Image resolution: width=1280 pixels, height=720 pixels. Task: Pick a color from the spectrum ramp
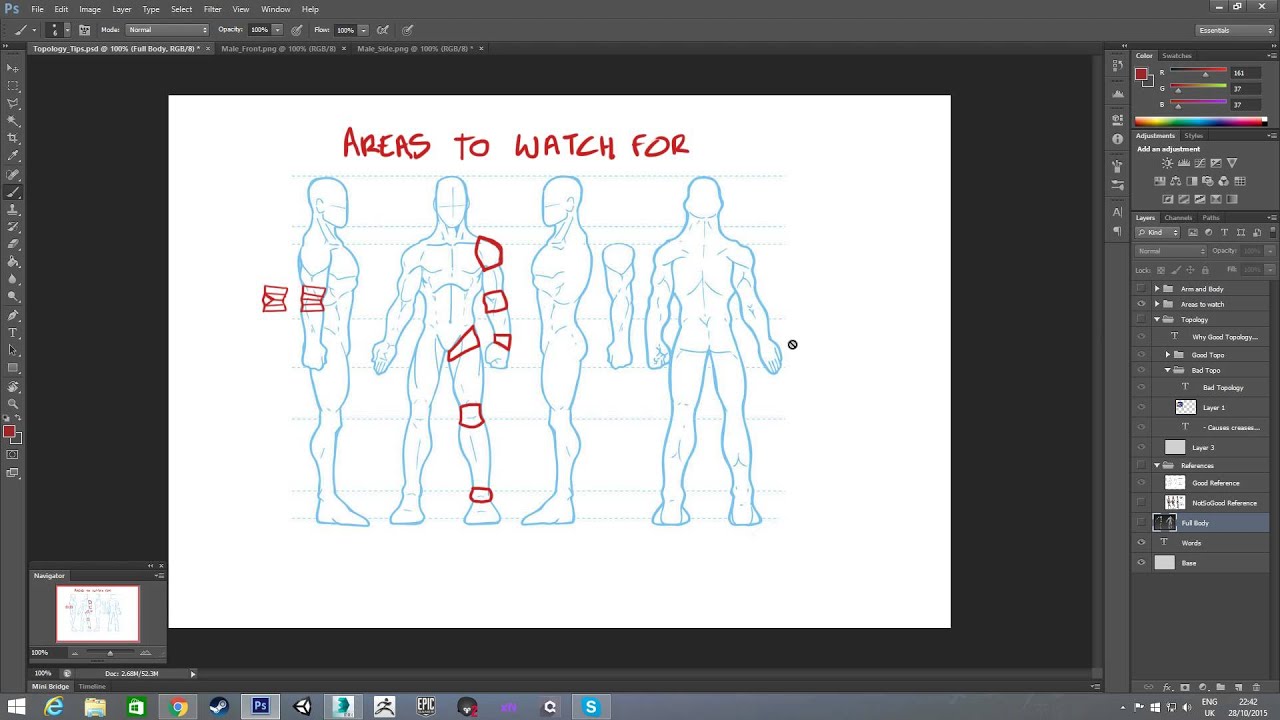click(1200, 122)
